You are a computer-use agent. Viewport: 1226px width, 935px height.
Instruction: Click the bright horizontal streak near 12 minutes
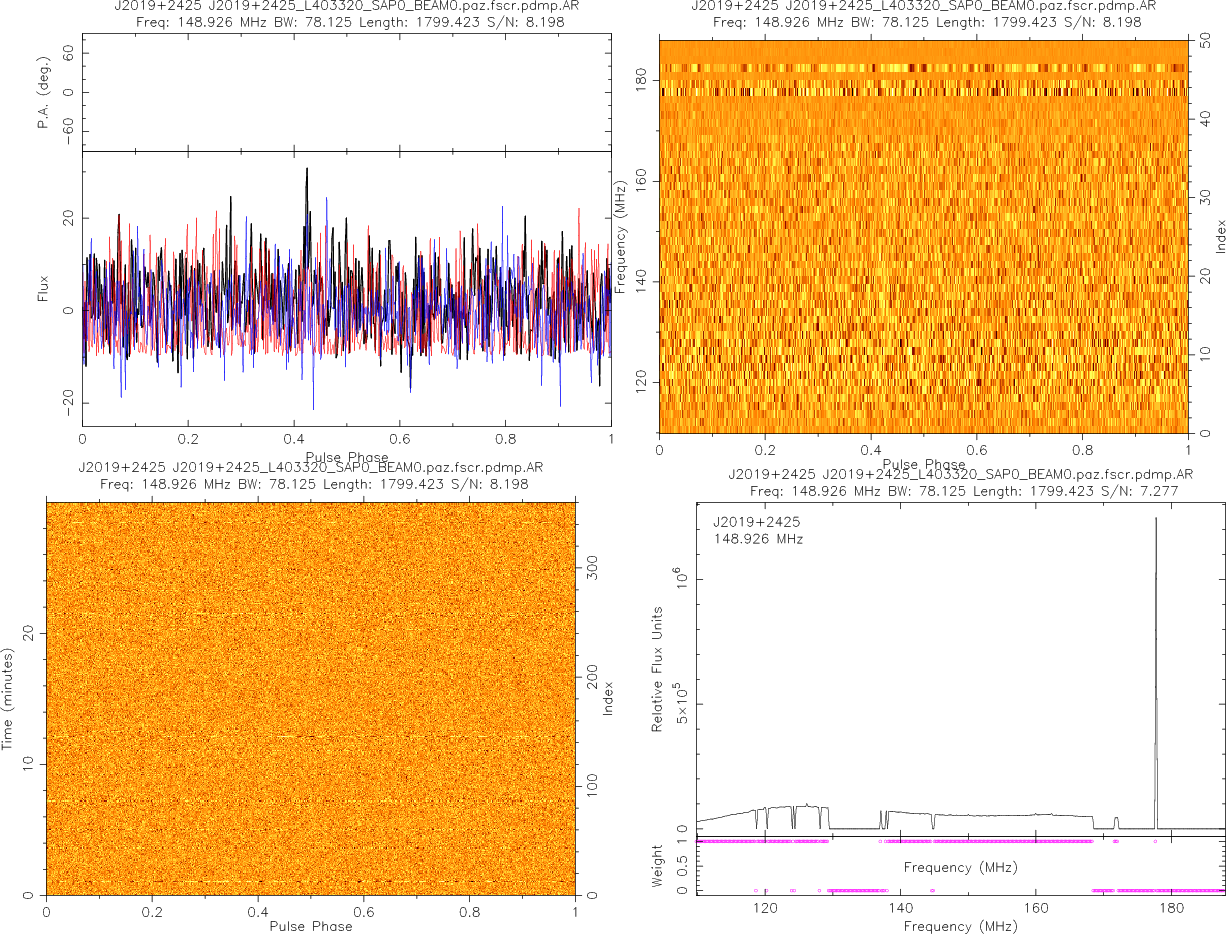point(300,737)
